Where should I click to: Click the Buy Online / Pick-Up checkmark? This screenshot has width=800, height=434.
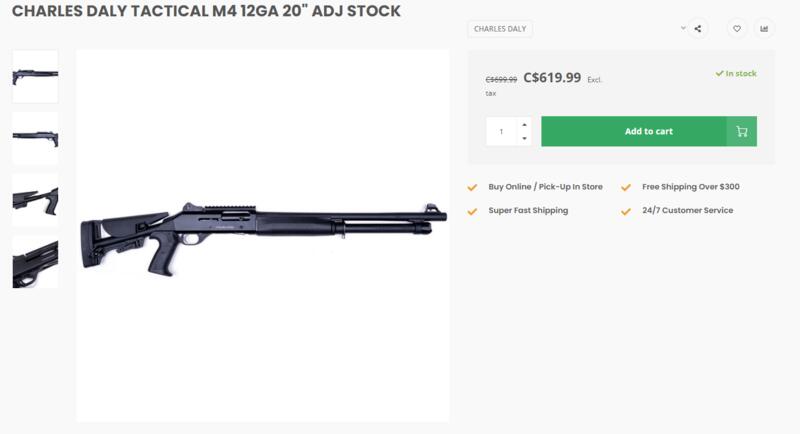pyautogui.click(x=473, y=187)
